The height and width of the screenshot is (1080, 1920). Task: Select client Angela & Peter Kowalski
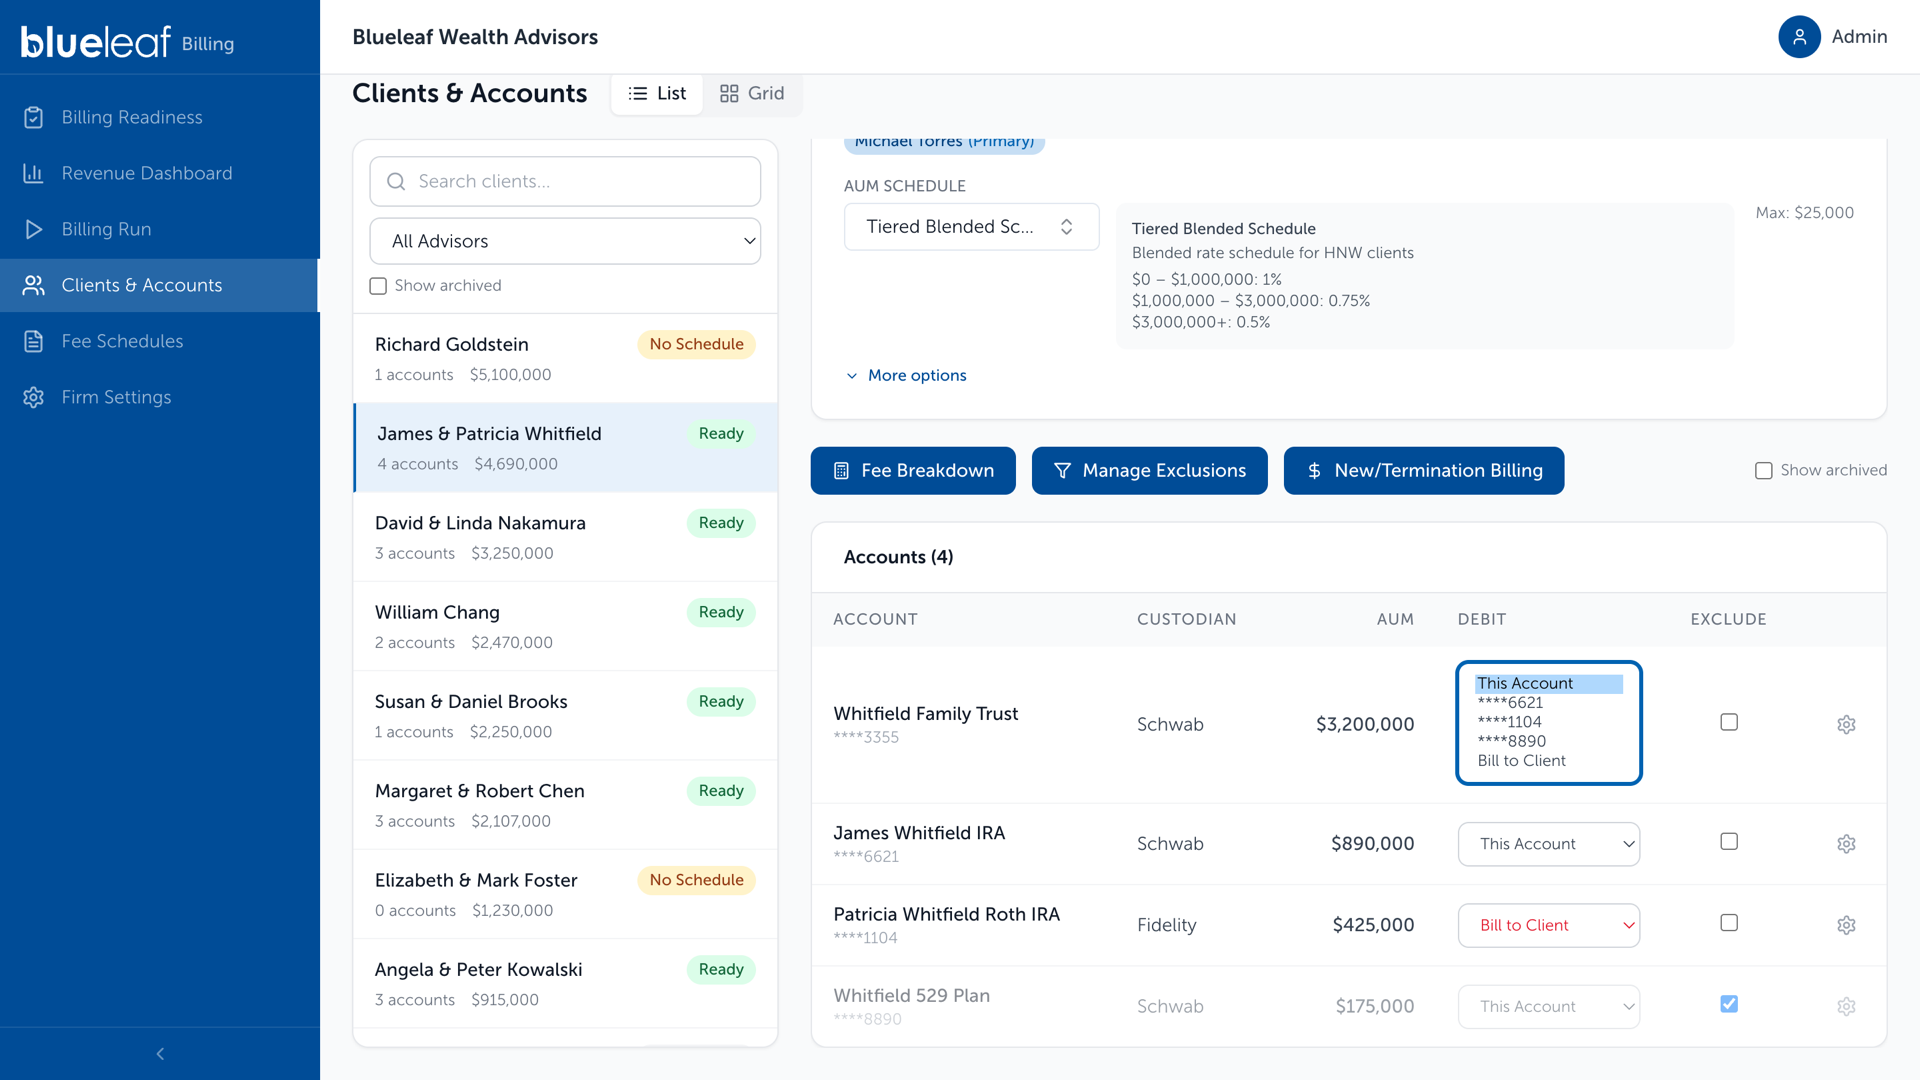565,984
